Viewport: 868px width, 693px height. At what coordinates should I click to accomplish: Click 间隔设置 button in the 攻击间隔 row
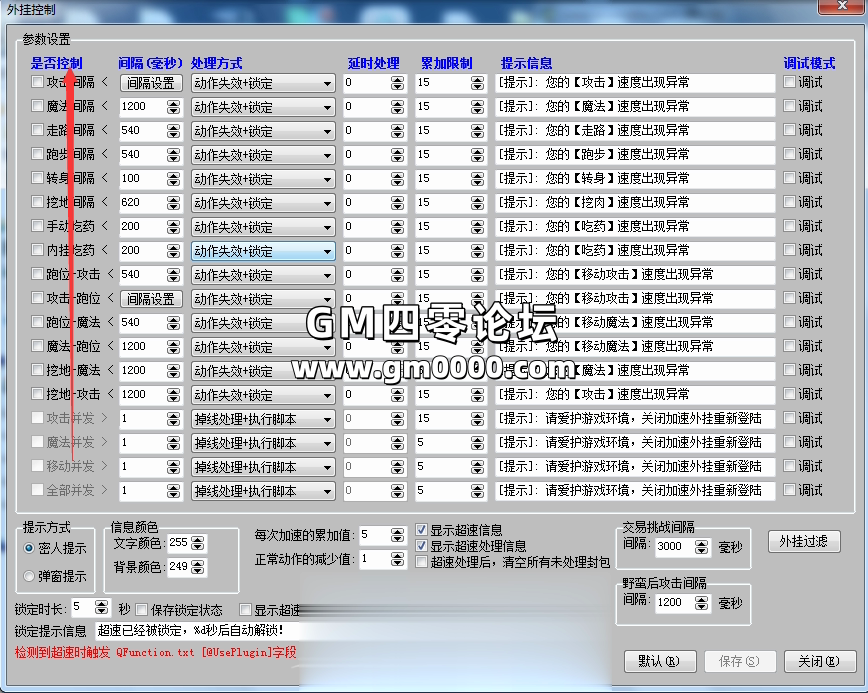coord(151,83)
